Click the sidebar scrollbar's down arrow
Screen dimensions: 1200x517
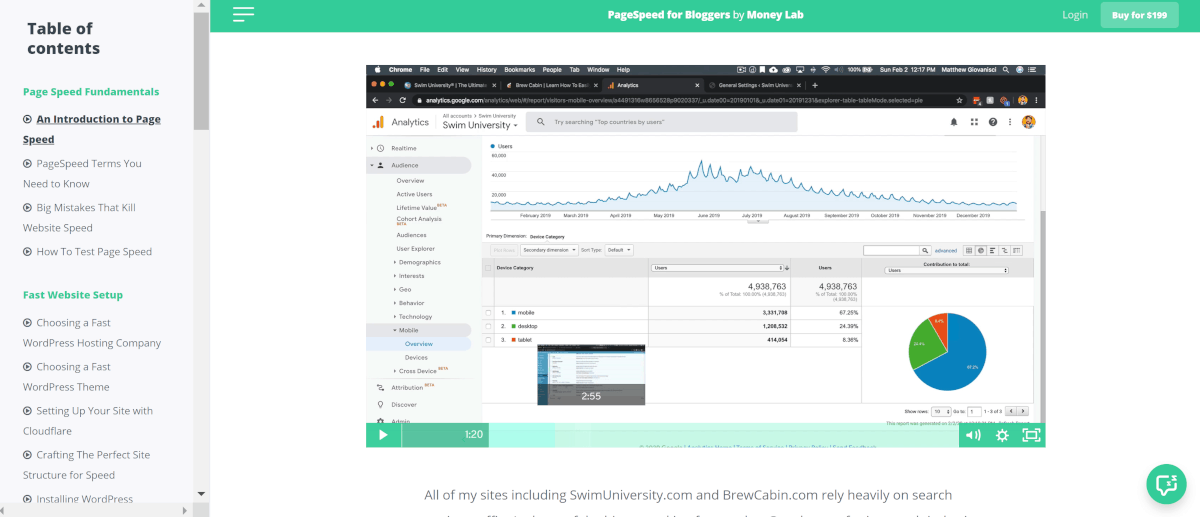(x=201, y=493)
